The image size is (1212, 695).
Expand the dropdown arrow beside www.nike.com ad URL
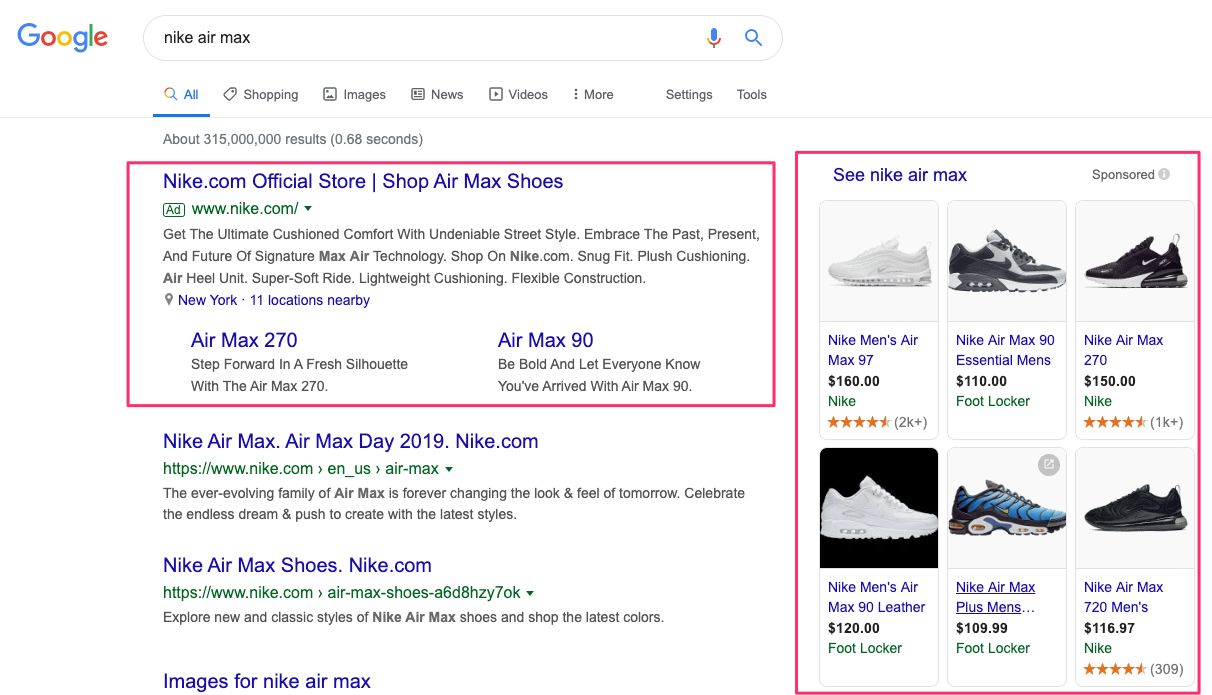[x=308, y=210]
